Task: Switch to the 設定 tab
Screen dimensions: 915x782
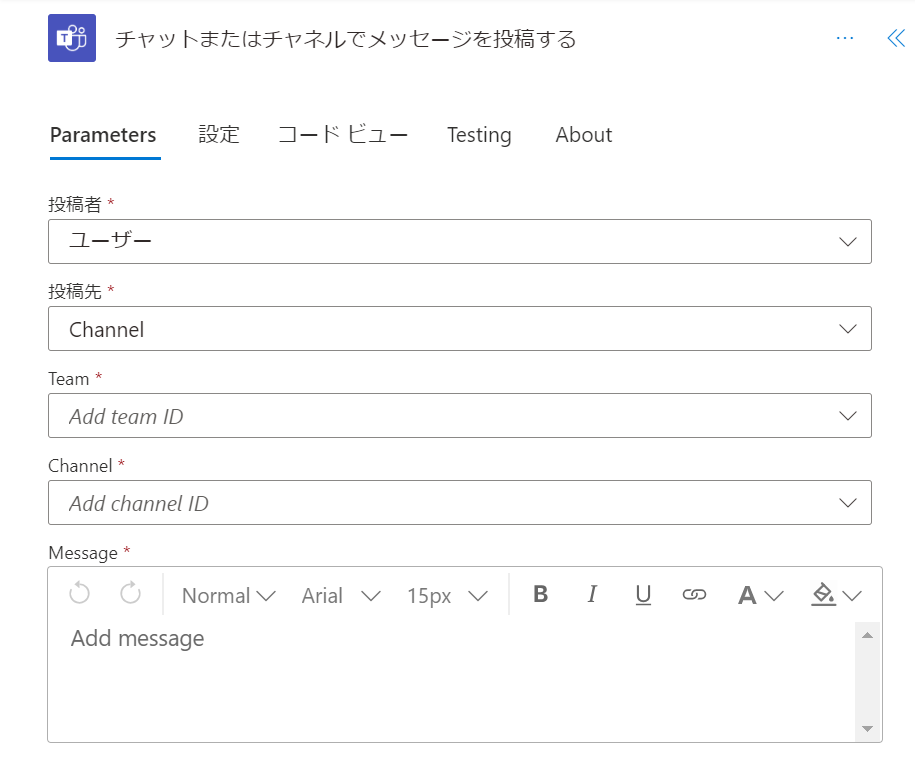Action: 219,134
